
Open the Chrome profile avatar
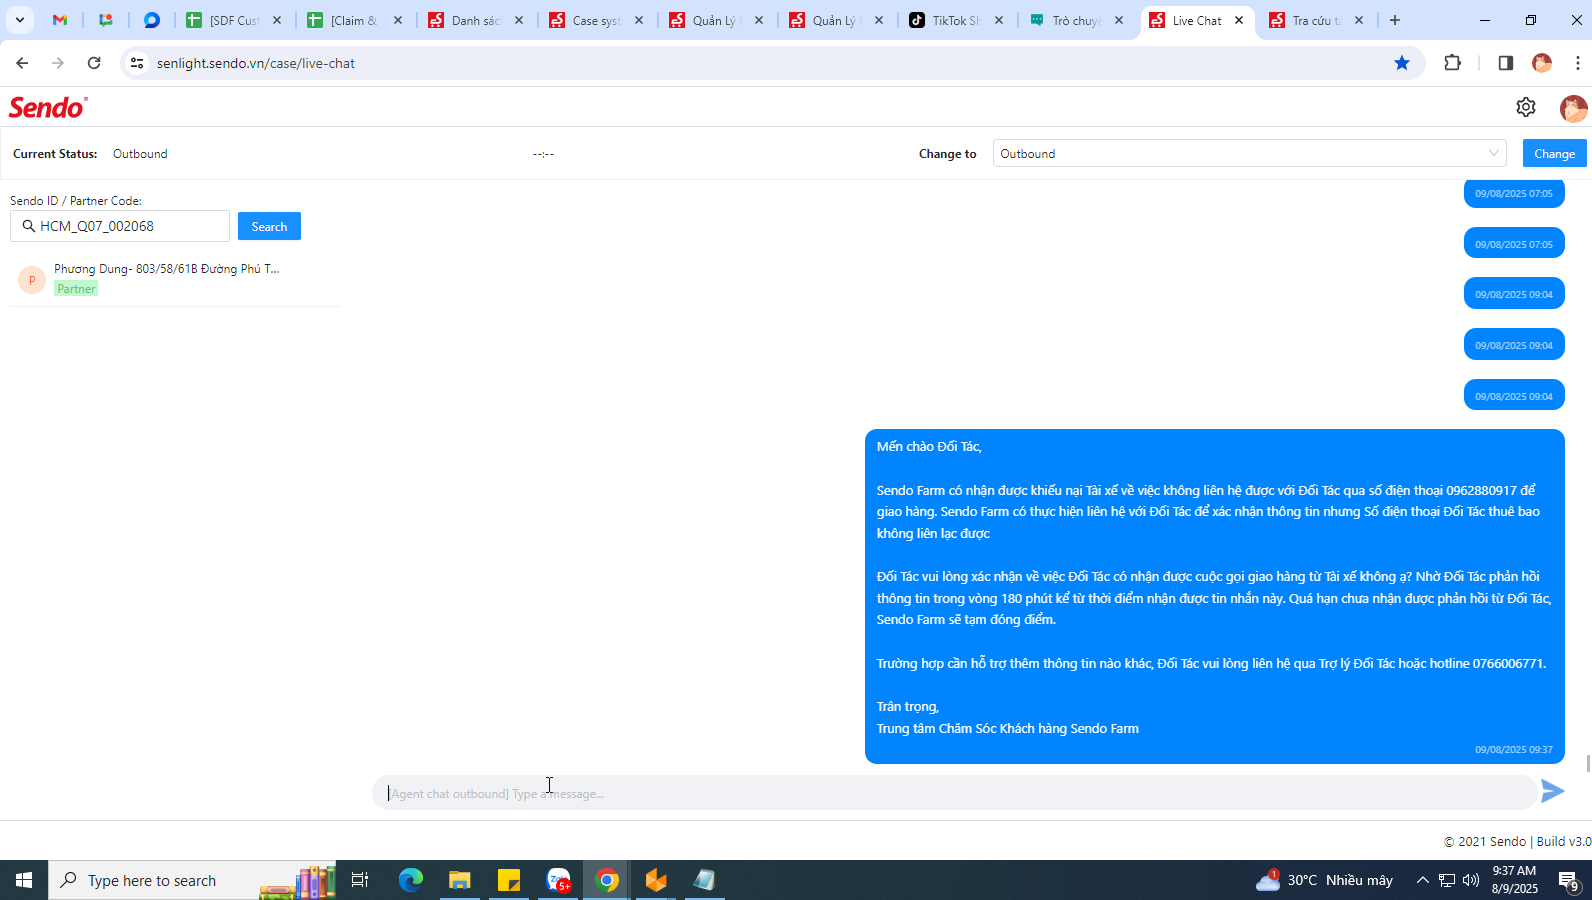coord(1542,63)
